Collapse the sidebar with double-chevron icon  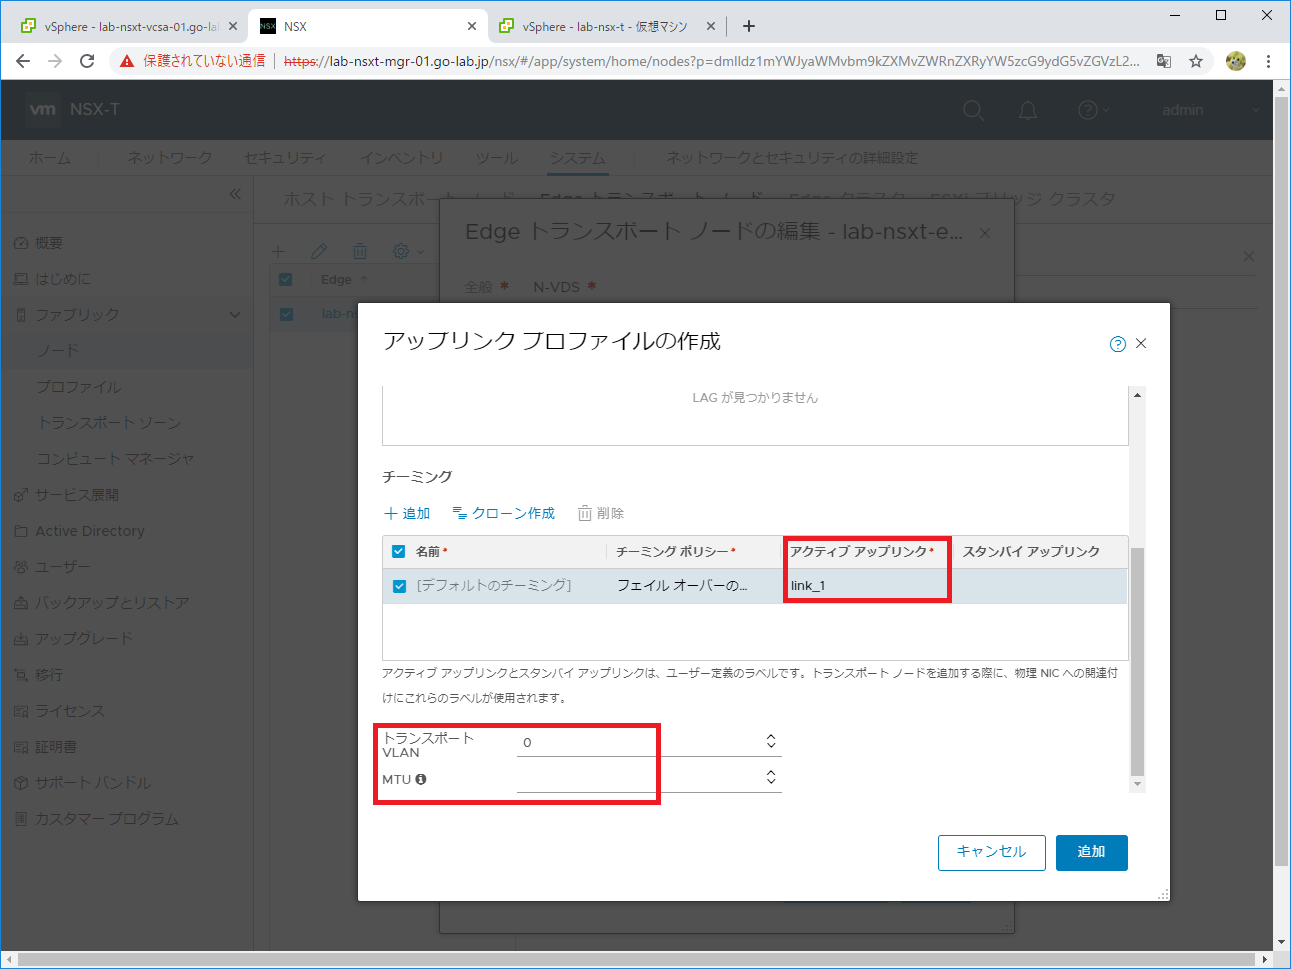(x=235, y=194)
